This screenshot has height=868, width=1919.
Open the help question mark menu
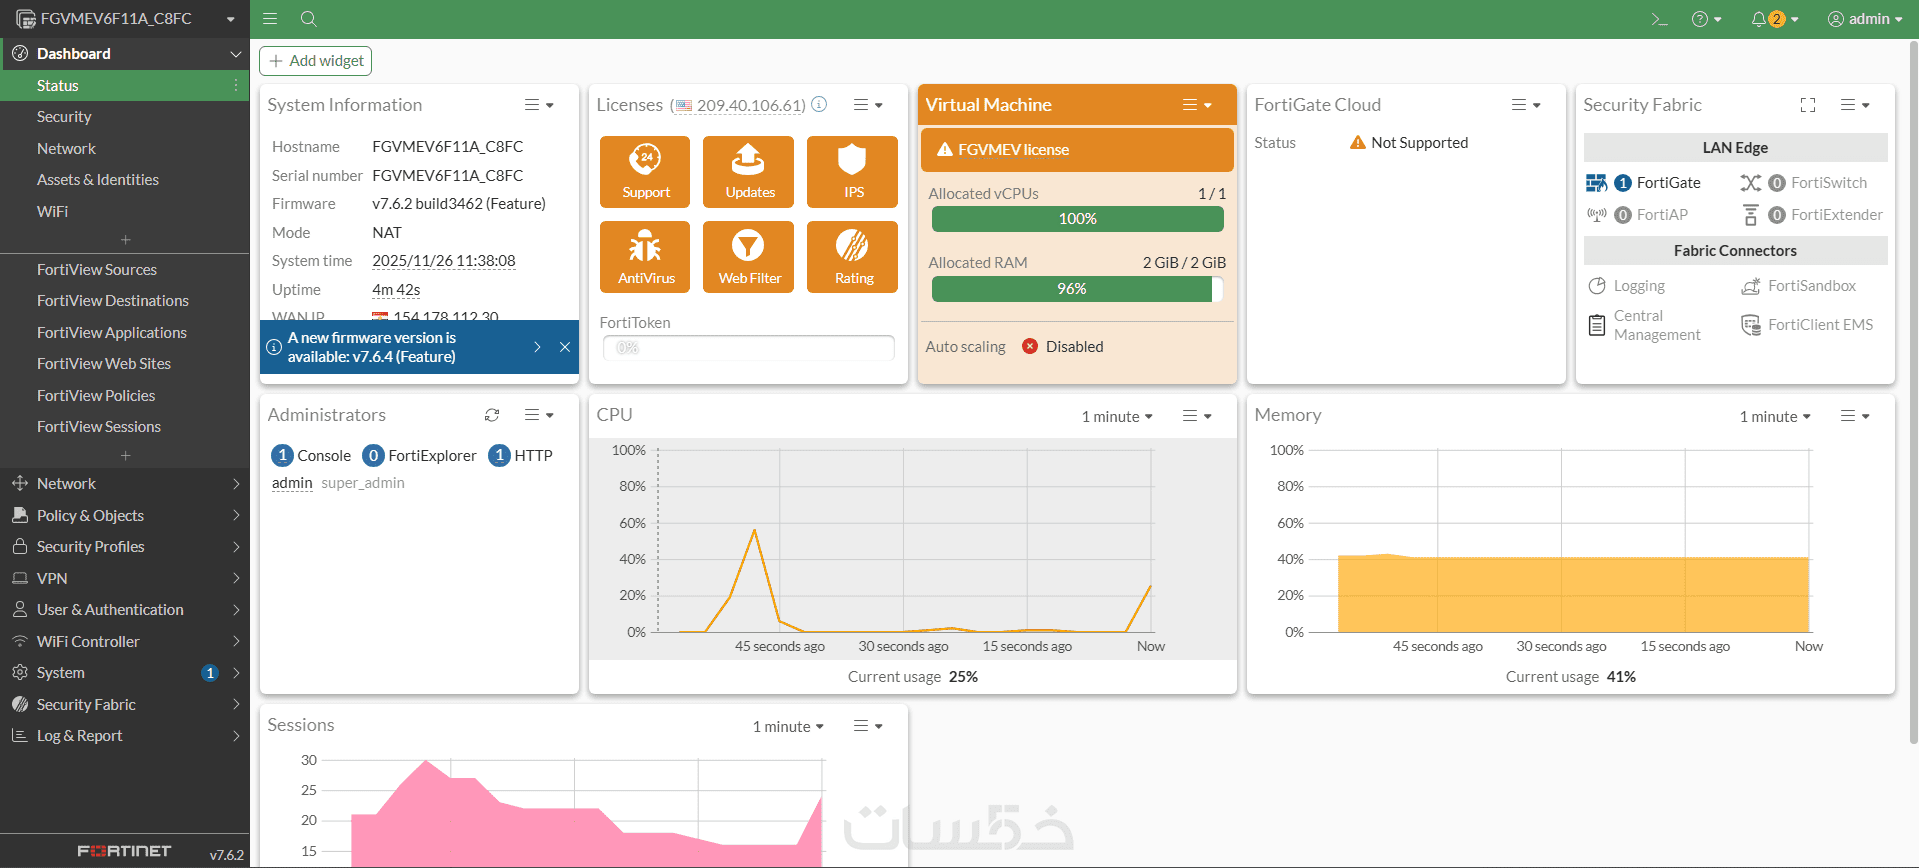(x=1706, y=19)
